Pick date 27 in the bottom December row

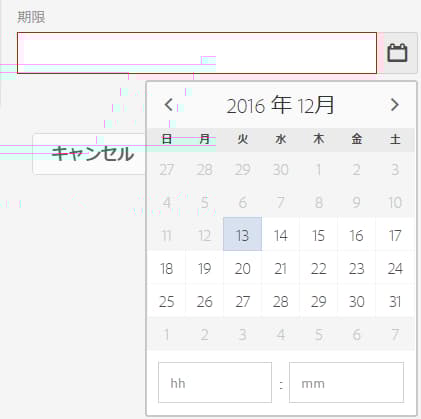pyautogui.click(x=242, y=300)
